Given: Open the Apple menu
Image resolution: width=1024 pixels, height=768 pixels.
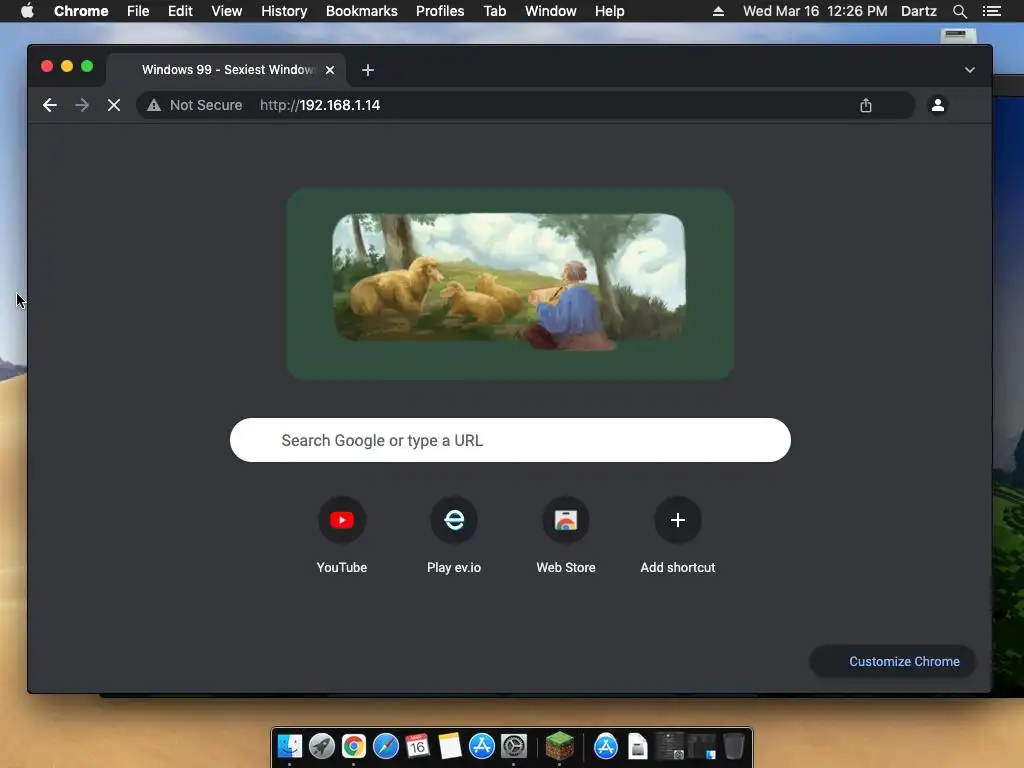Looking at the screenshot, I should [27, 11].
